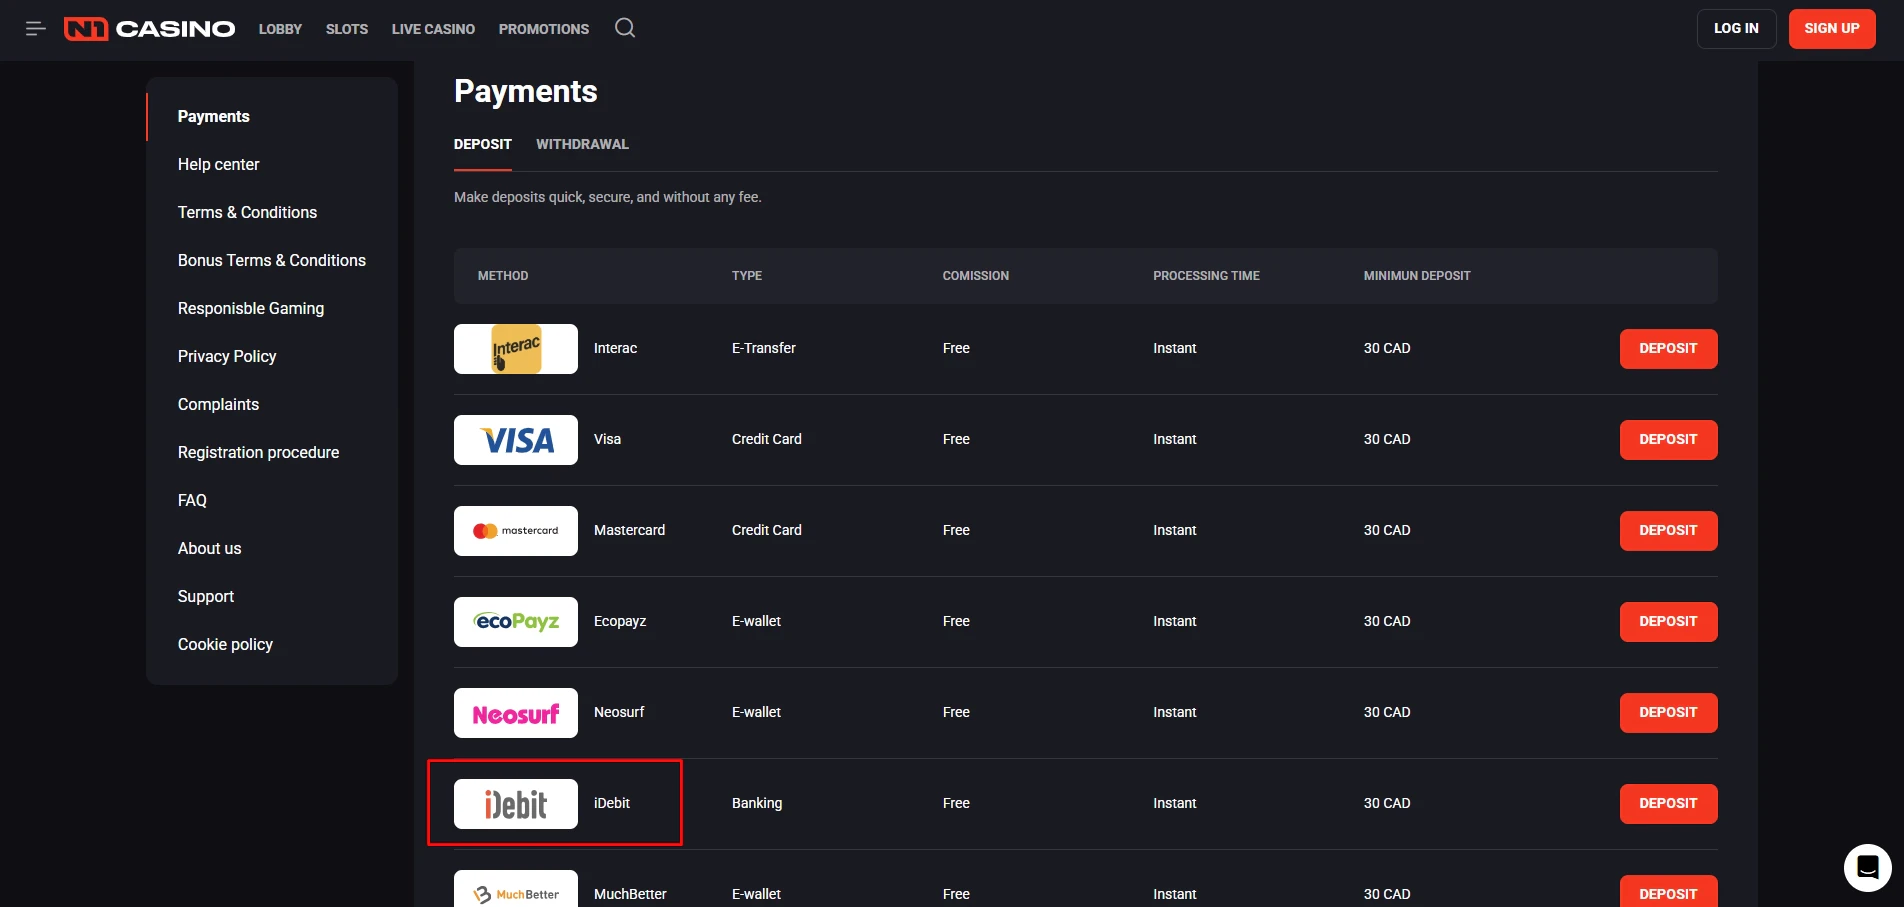
Task: Open Promotions in top navigation
Action: coord(544,29)
